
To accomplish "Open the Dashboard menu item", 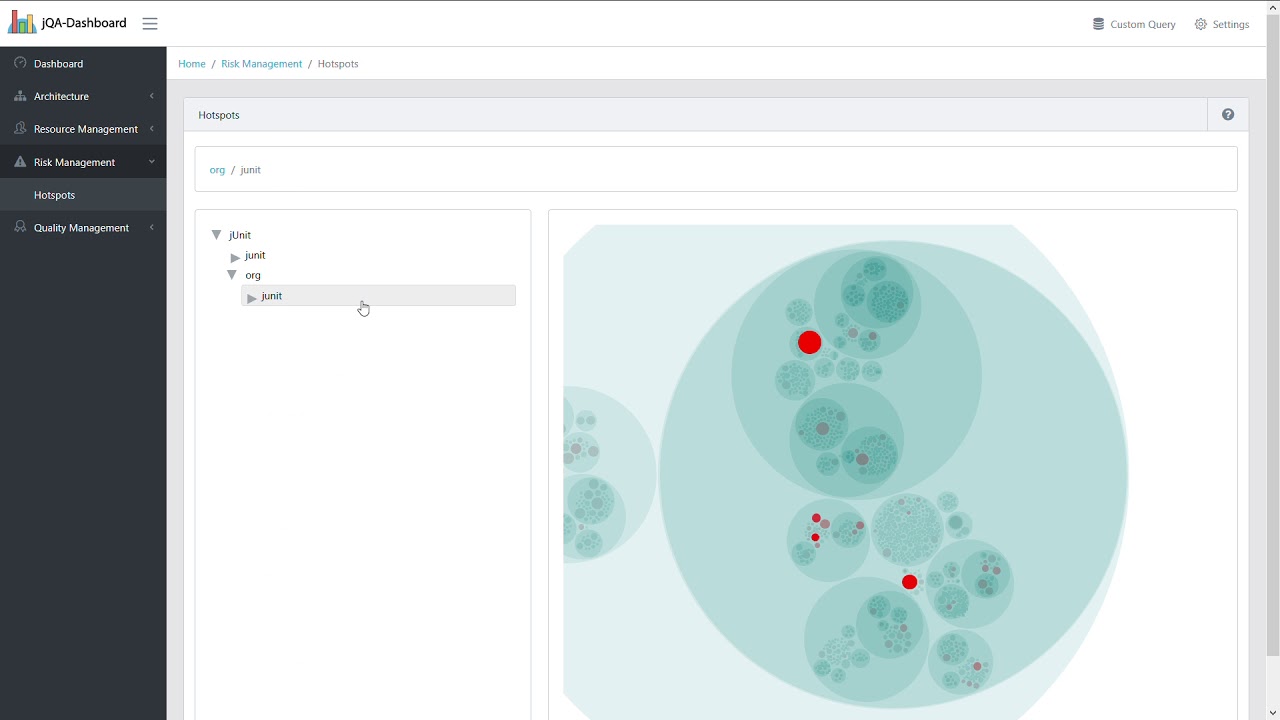I will [83, 63].
